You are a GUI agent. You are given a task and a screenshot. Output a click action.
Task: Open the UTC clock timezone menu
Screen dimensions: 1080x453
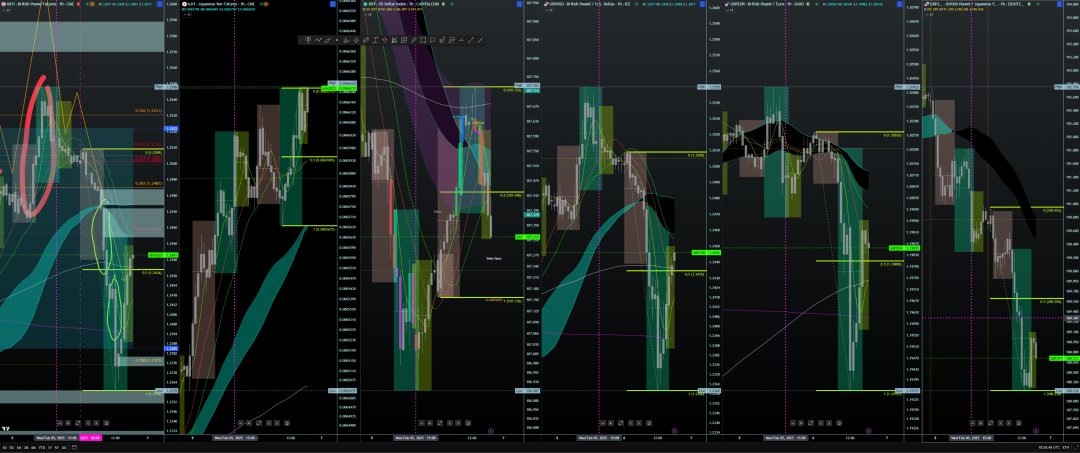[x=1049, y=447]
